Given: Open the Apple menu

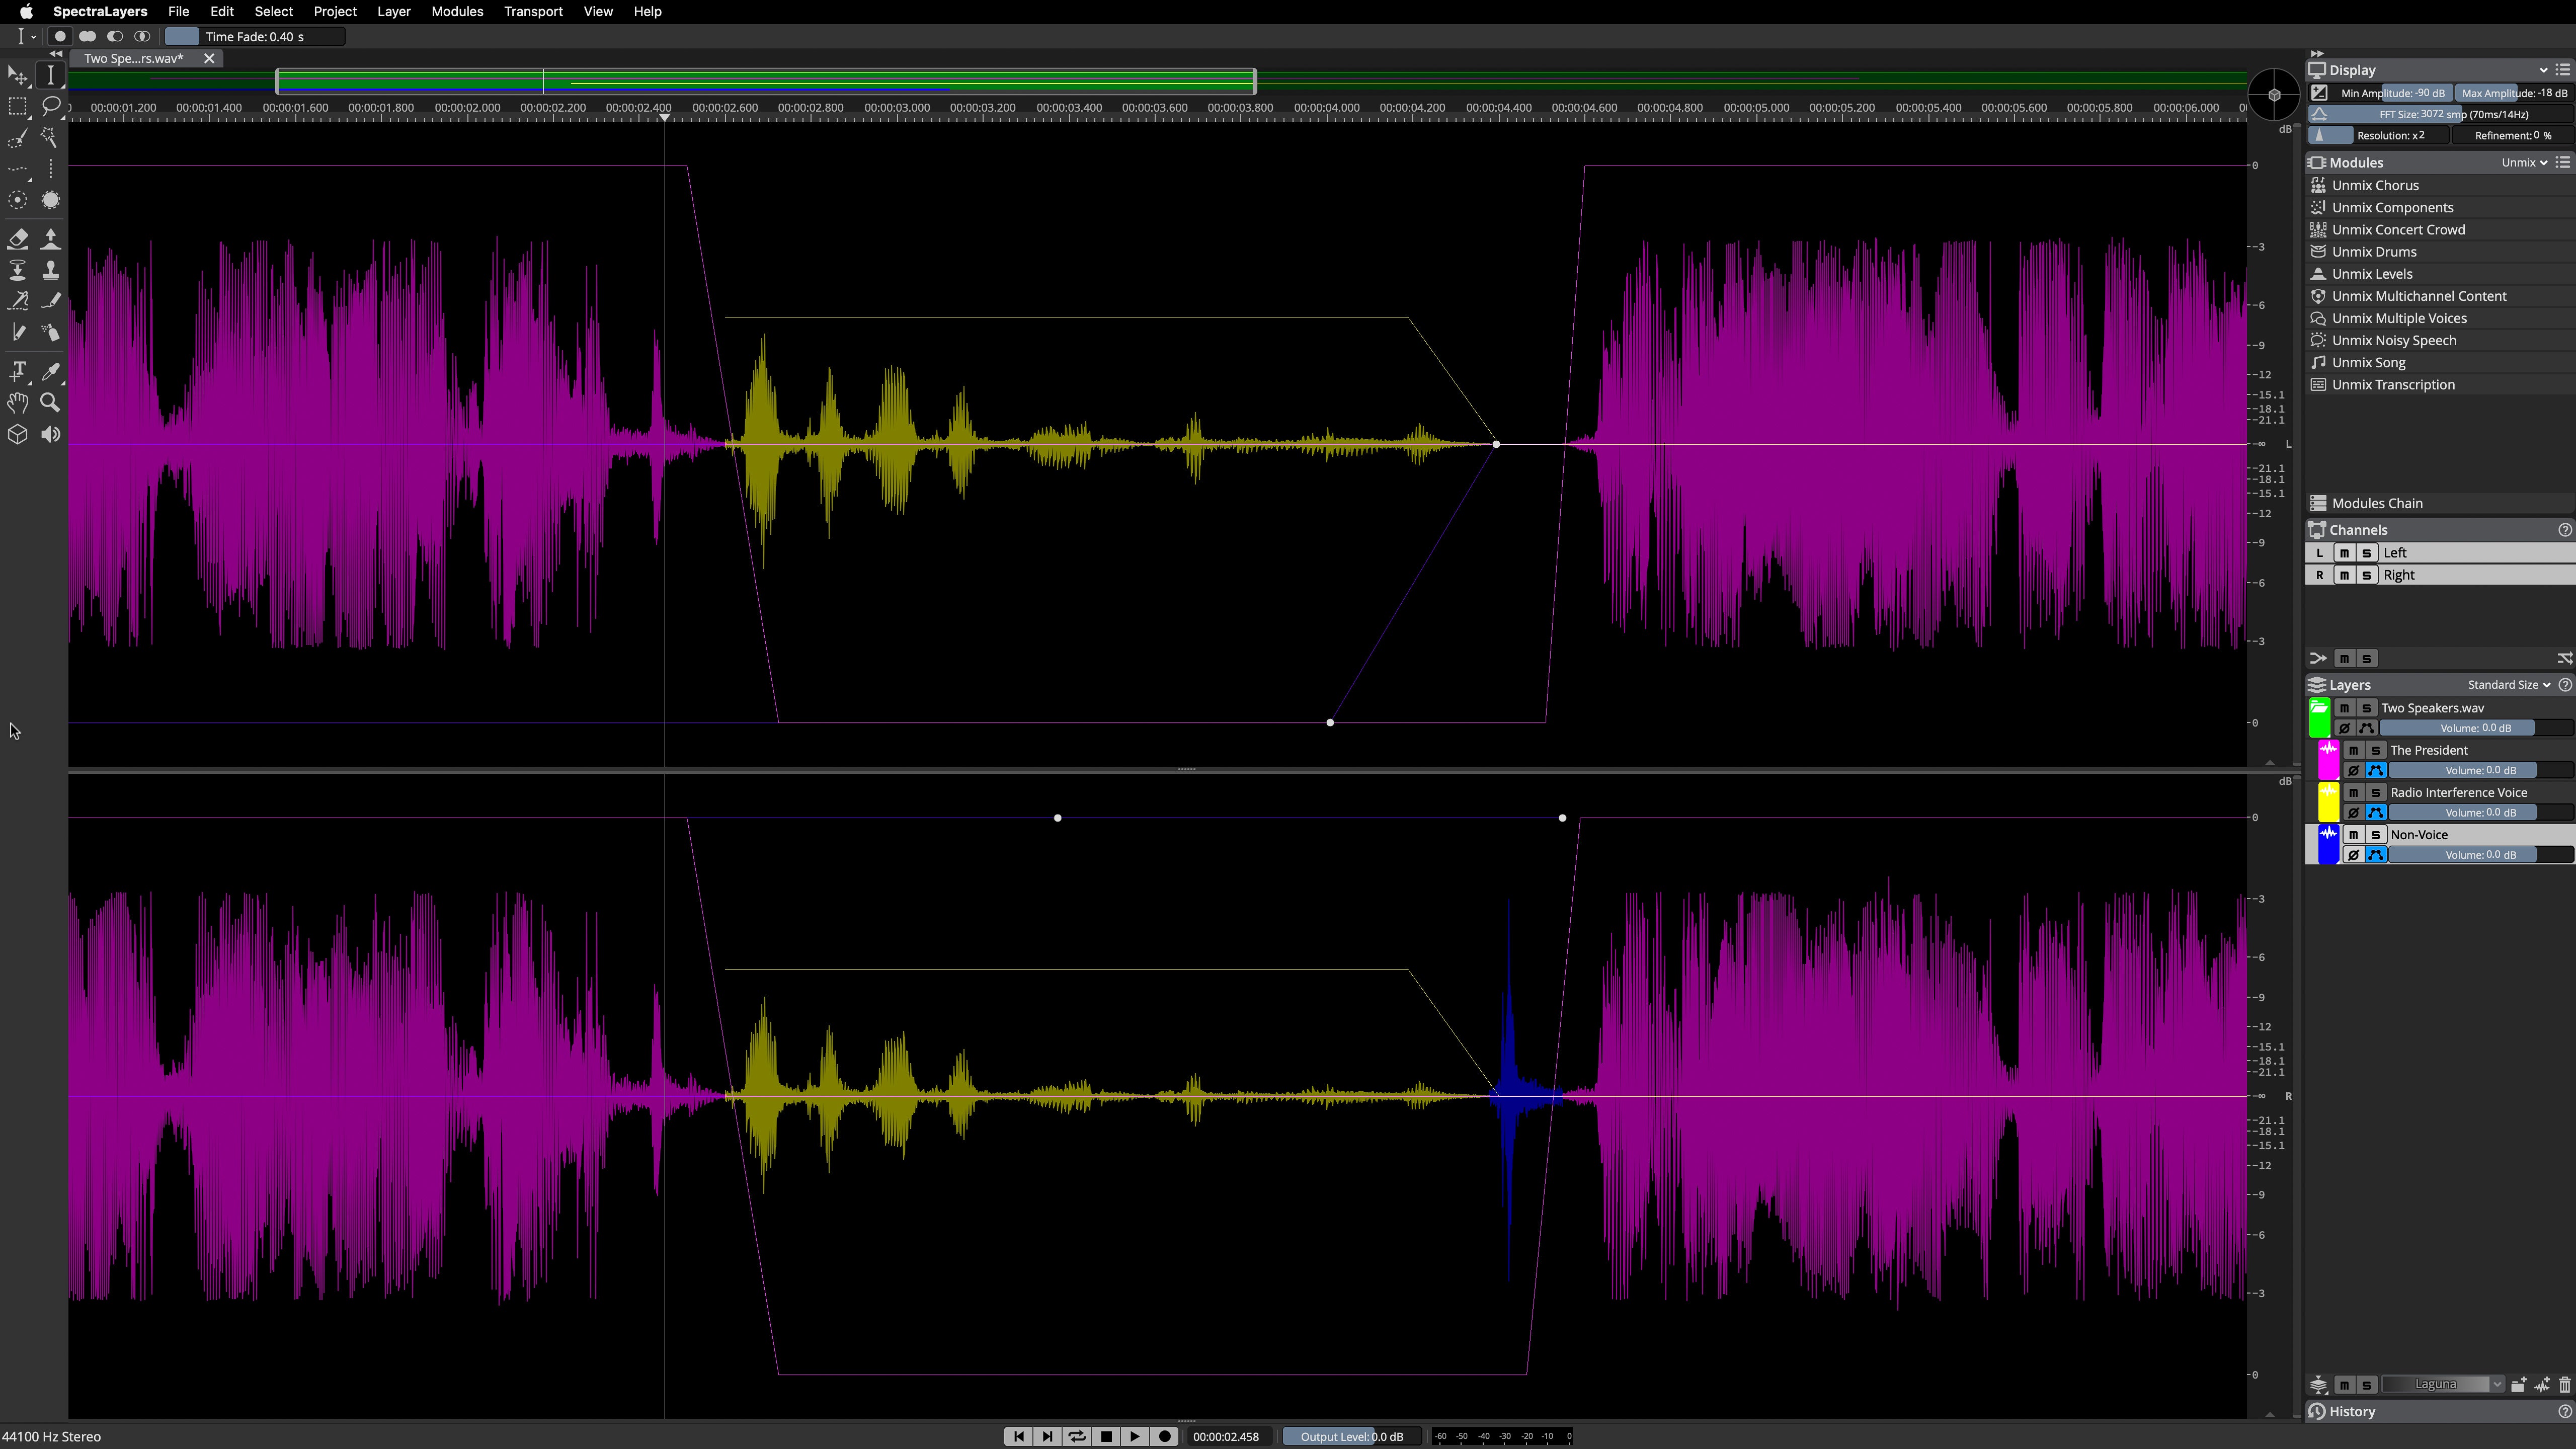Looking at the screenshot, I should [26, 11].
